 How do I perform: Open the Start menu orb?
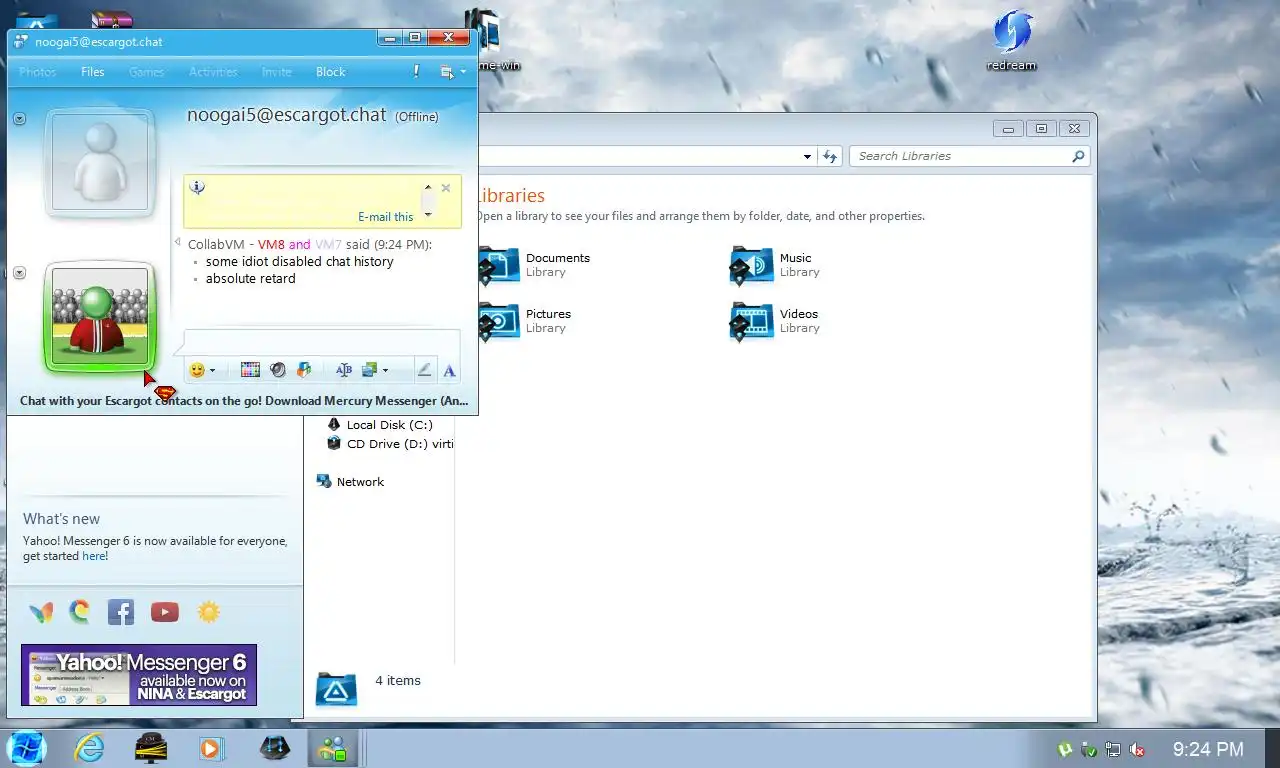click(26, 748)
